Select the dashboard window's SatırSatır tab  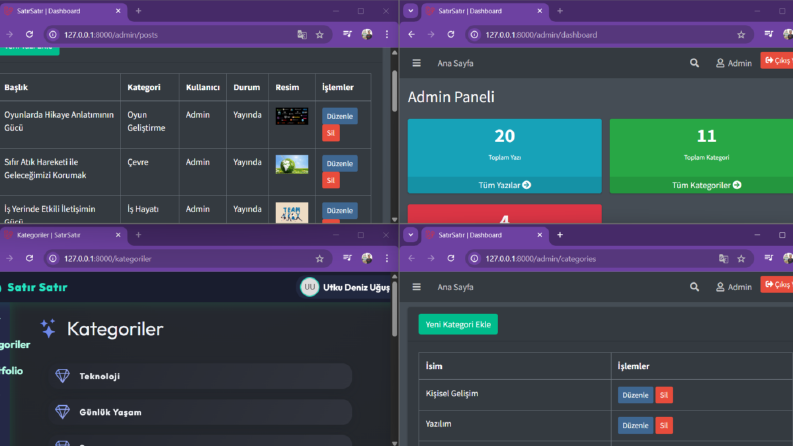tap(484, 11)
